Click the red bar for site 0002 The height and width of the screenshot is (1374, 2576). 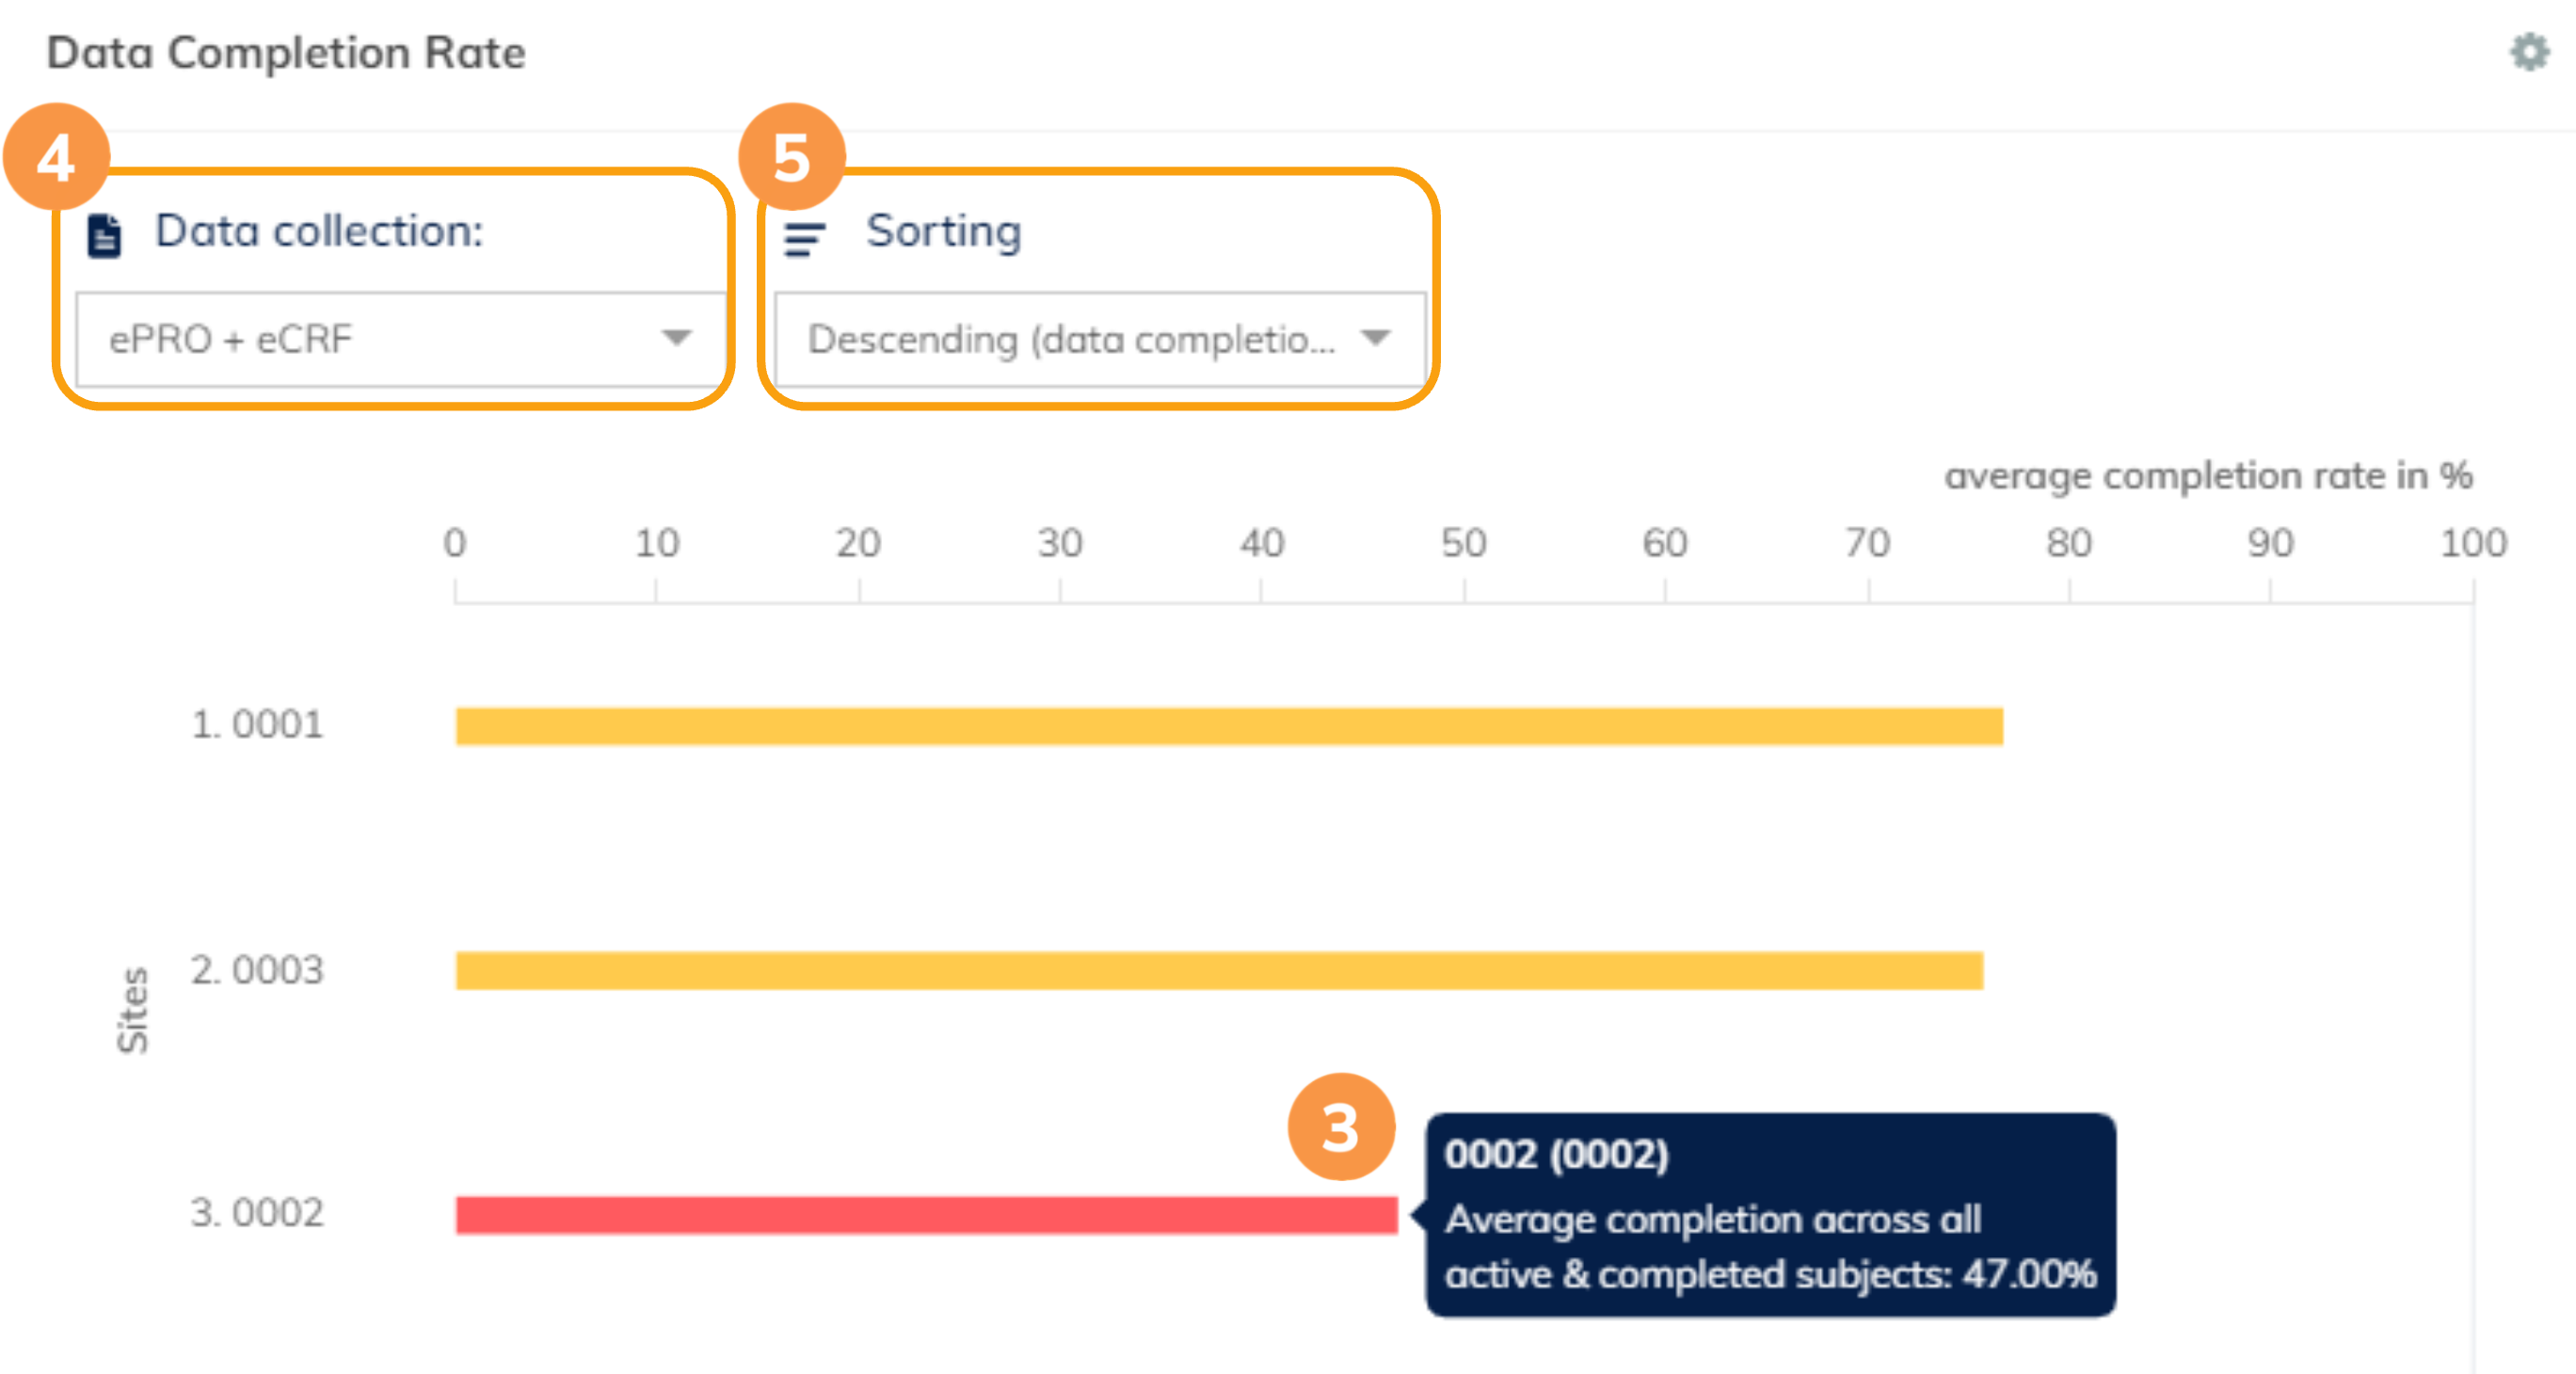point(926,1215)
